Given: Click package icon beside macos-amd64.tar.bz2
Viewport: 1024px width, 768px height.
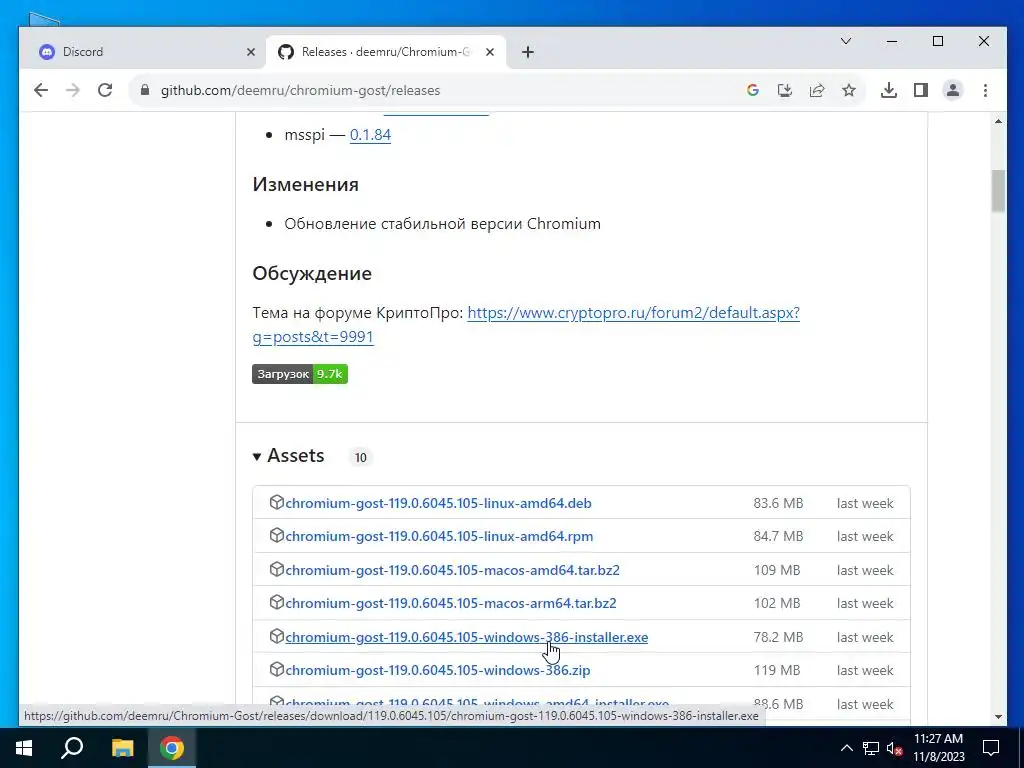Looking at the screenshot, I should click(x=277, y=569).
